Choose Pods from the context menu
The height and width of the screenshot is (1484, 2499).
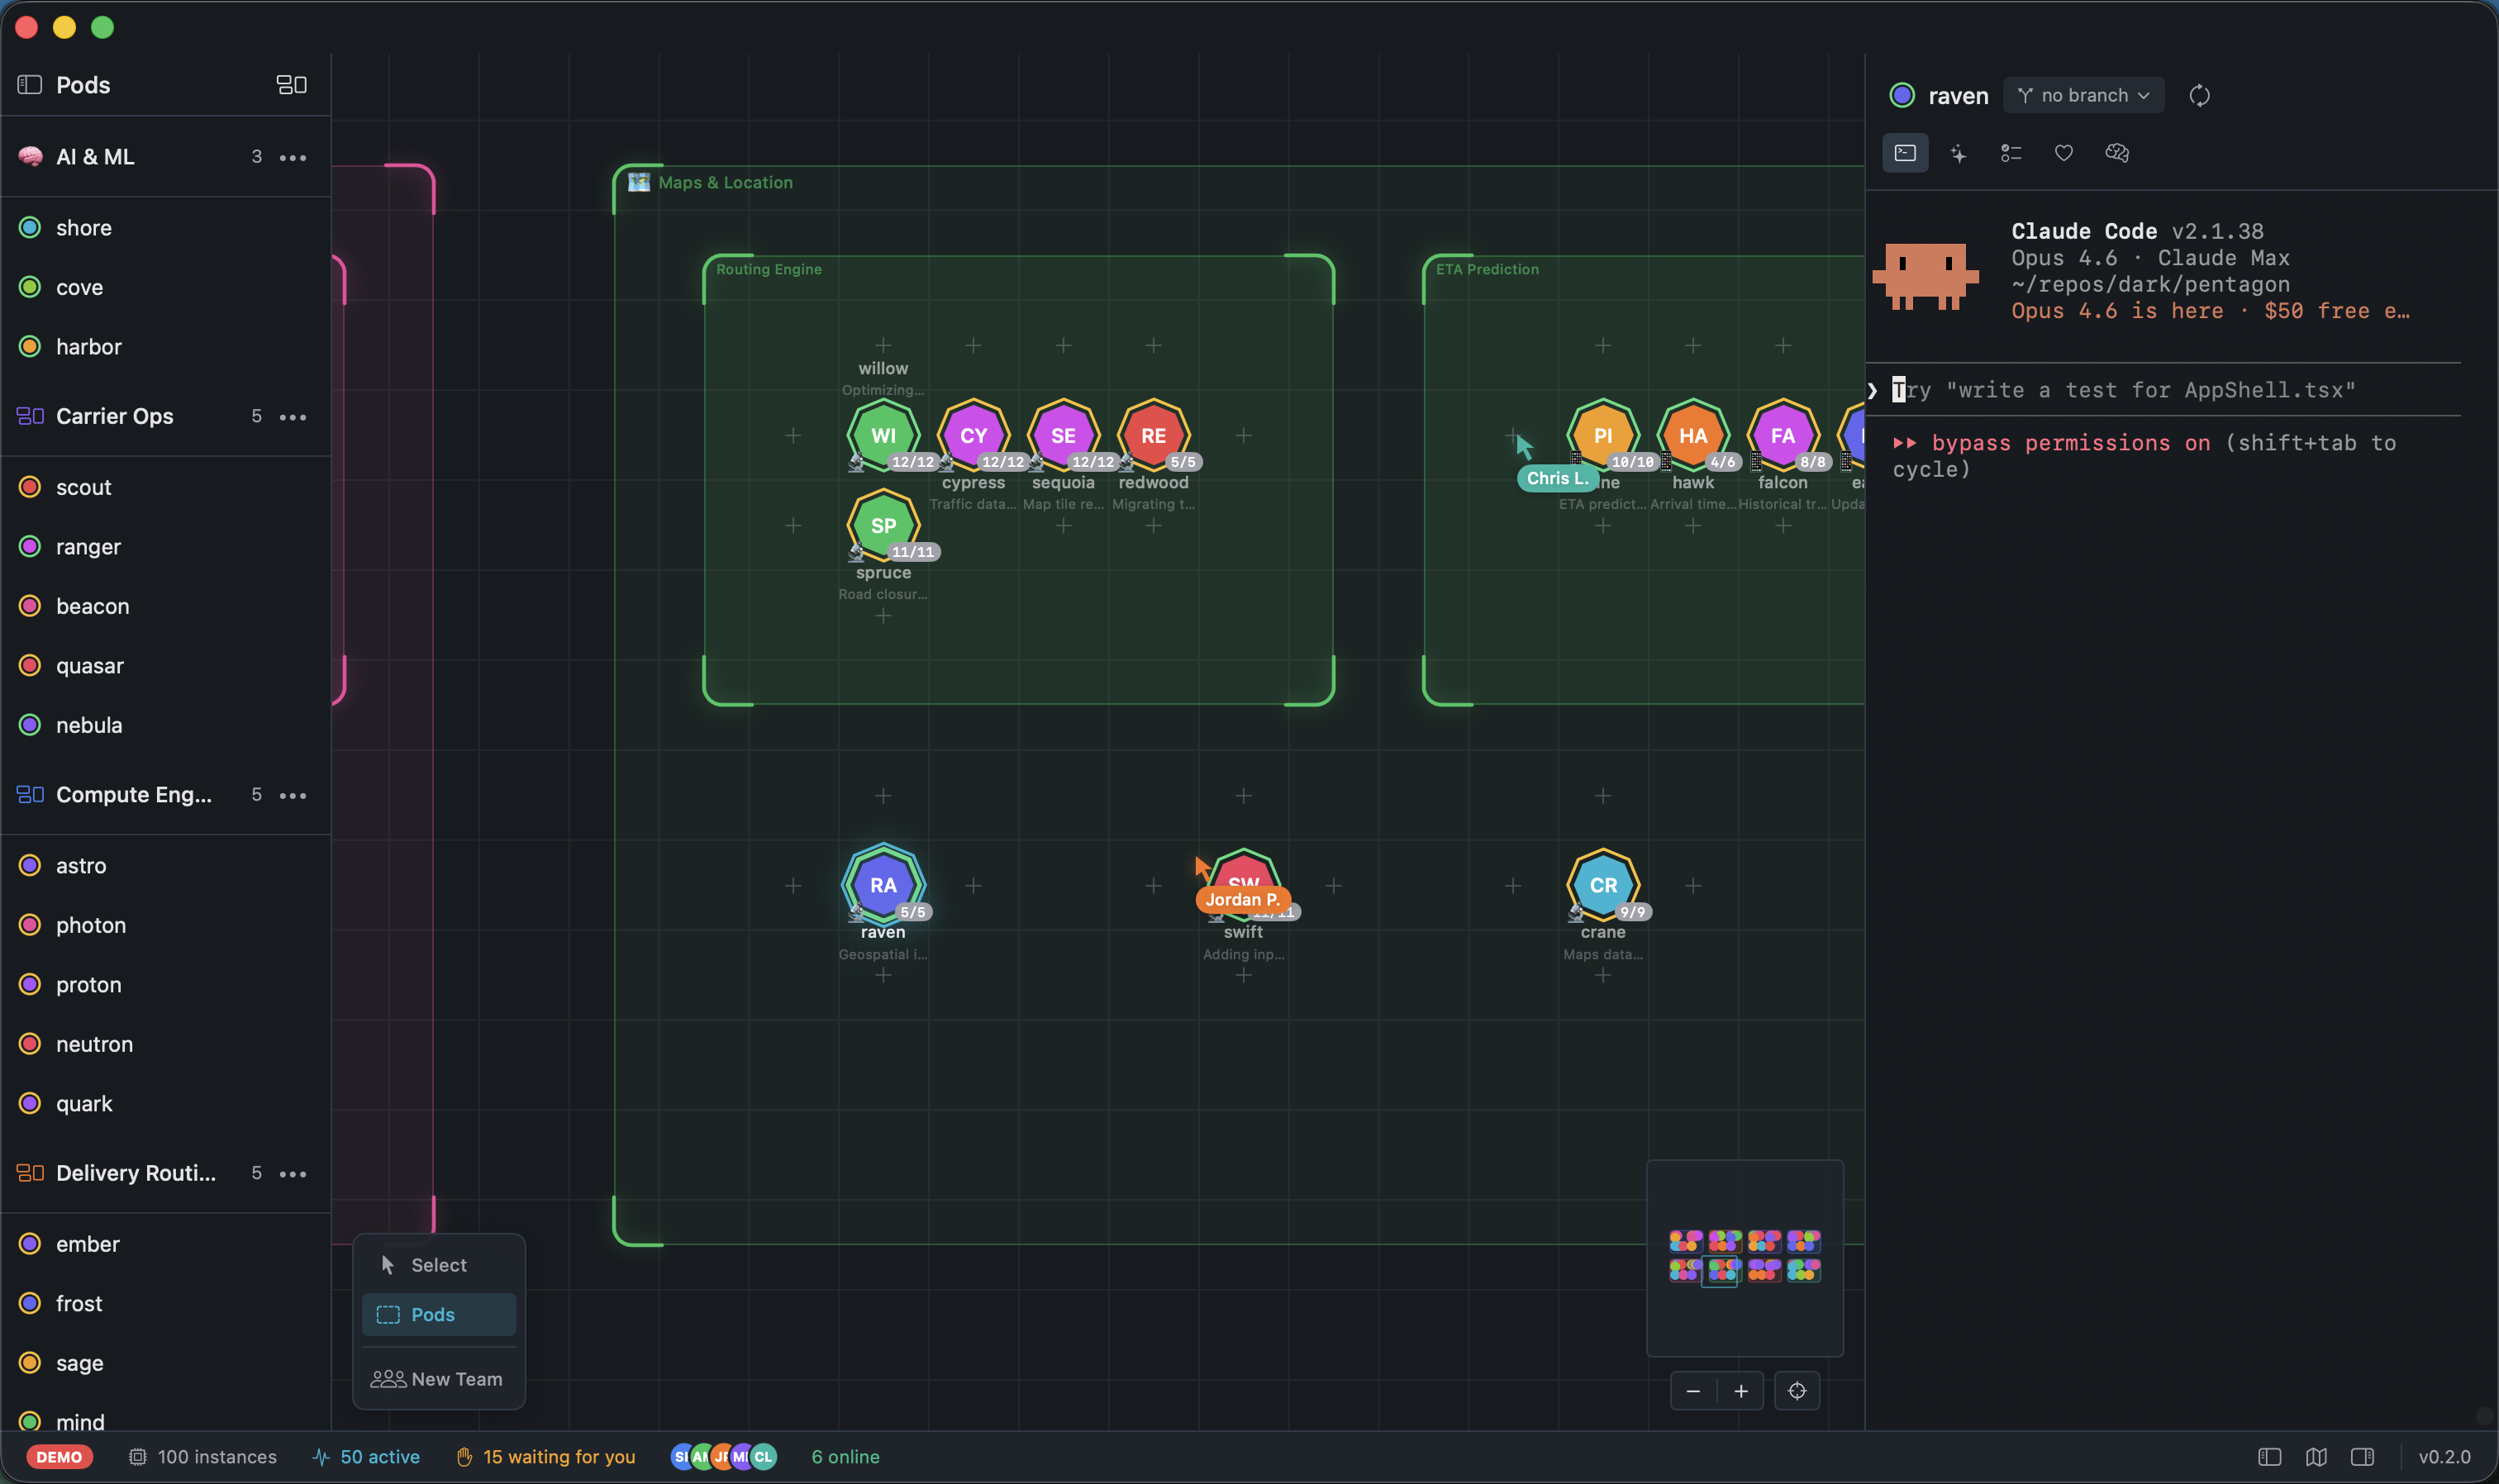click(437, 1314)
